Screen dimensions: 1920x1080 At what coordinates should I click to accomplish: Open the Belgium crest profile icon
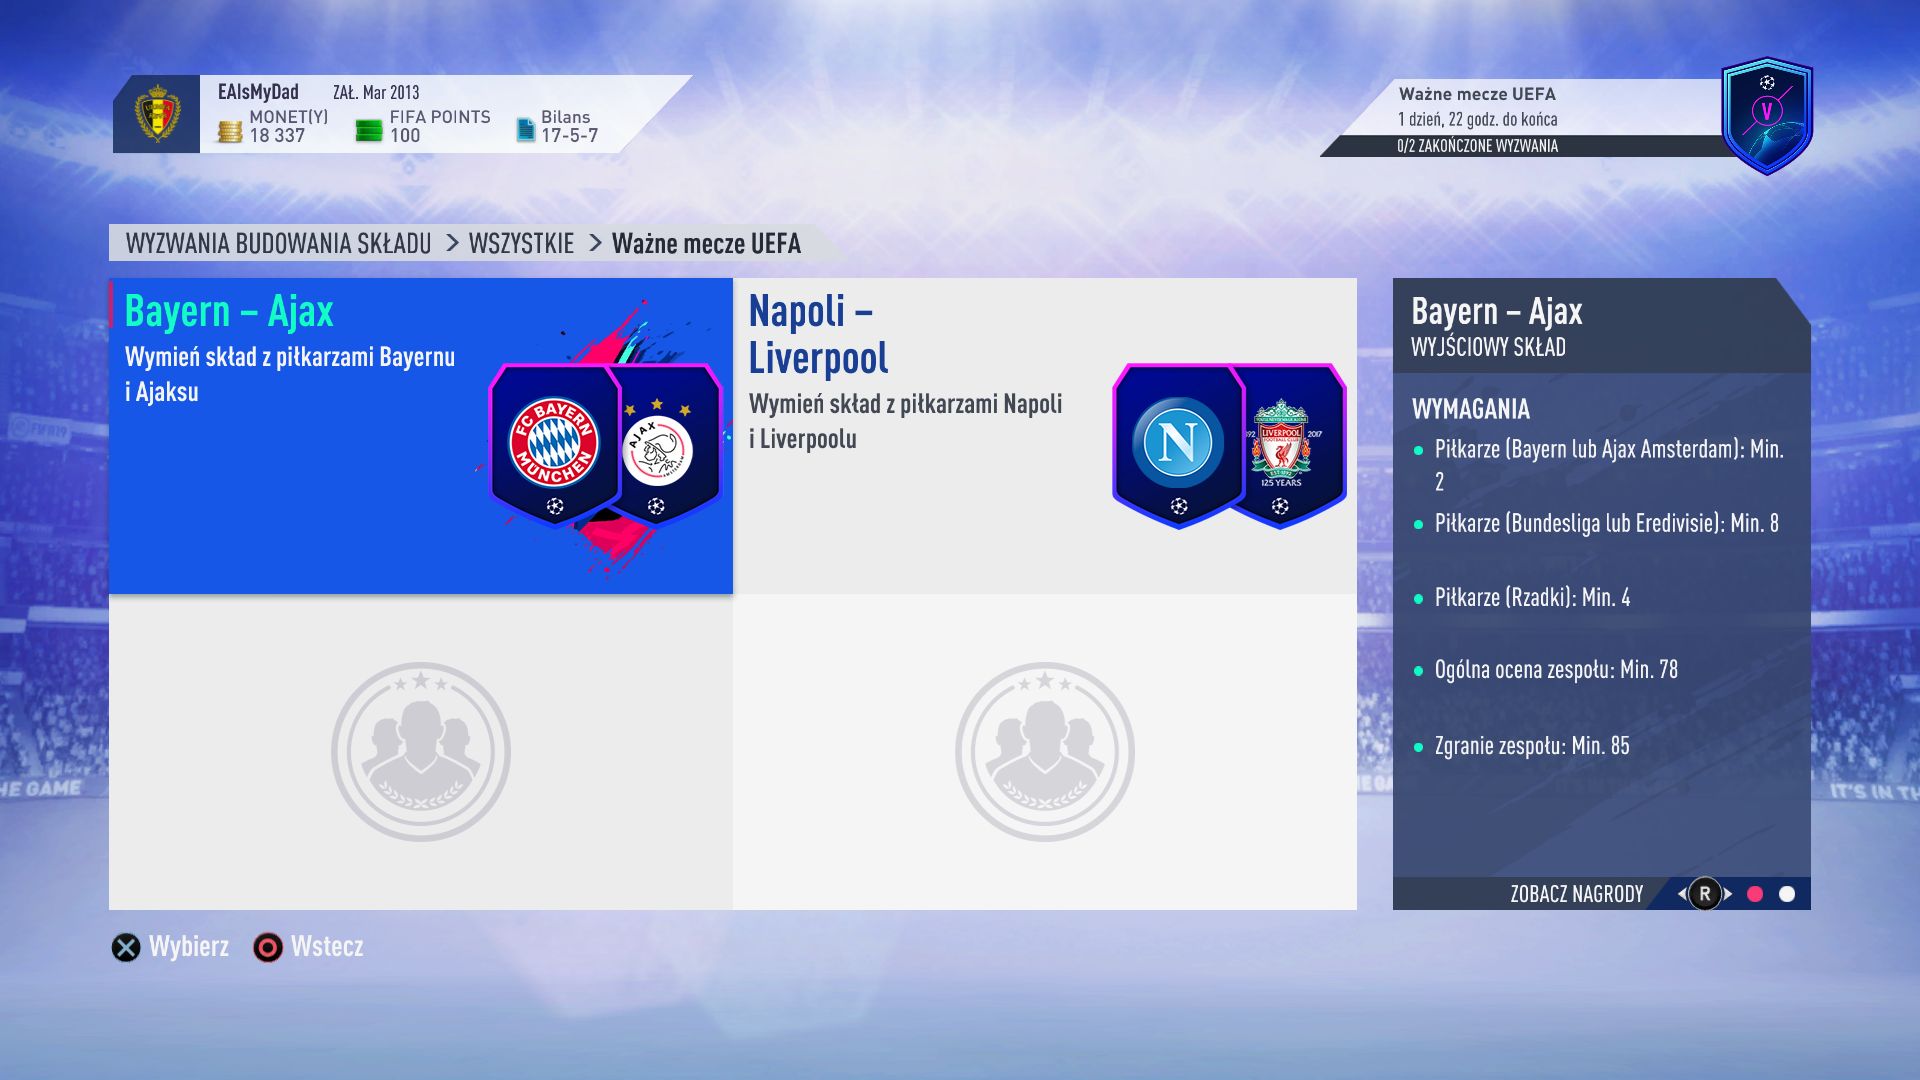pyautogui.click(x=157, y=113)
